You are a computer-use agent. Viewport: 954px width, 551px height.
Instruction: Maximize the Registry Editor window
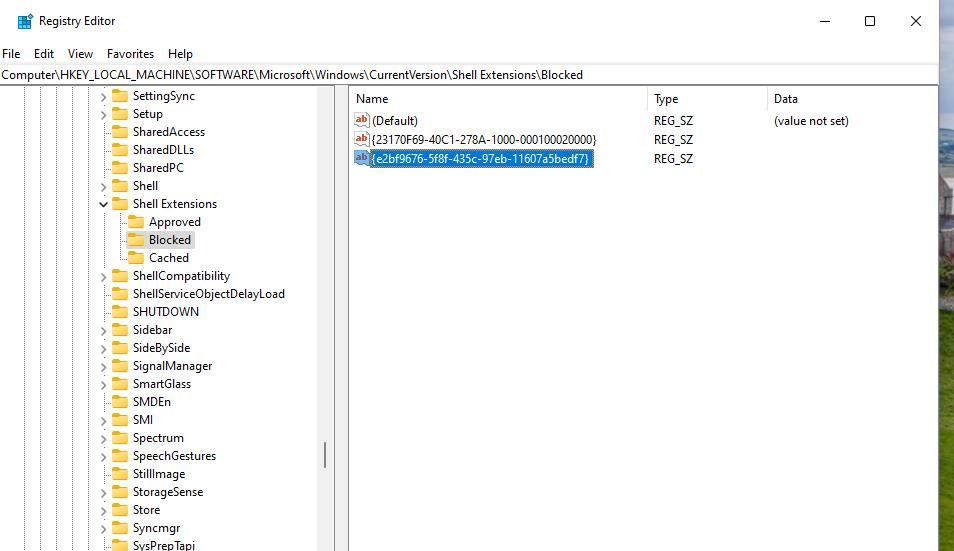pos(870,21)
